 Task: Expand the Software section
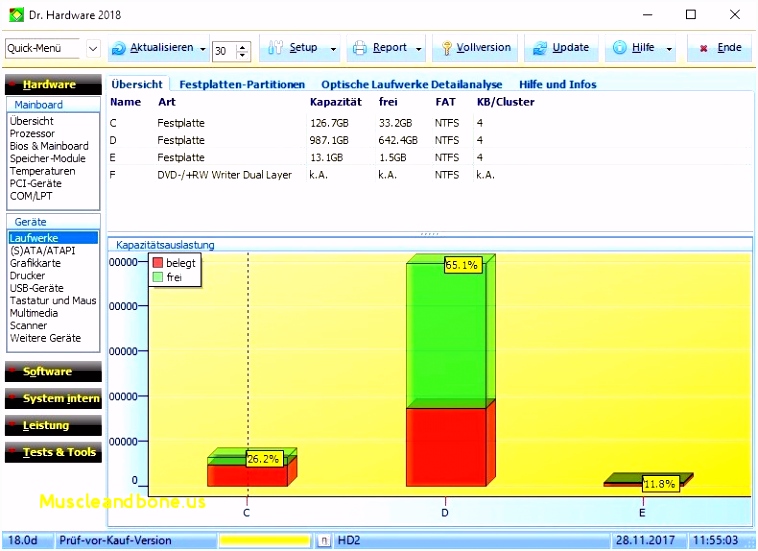(x=53, y=372)
